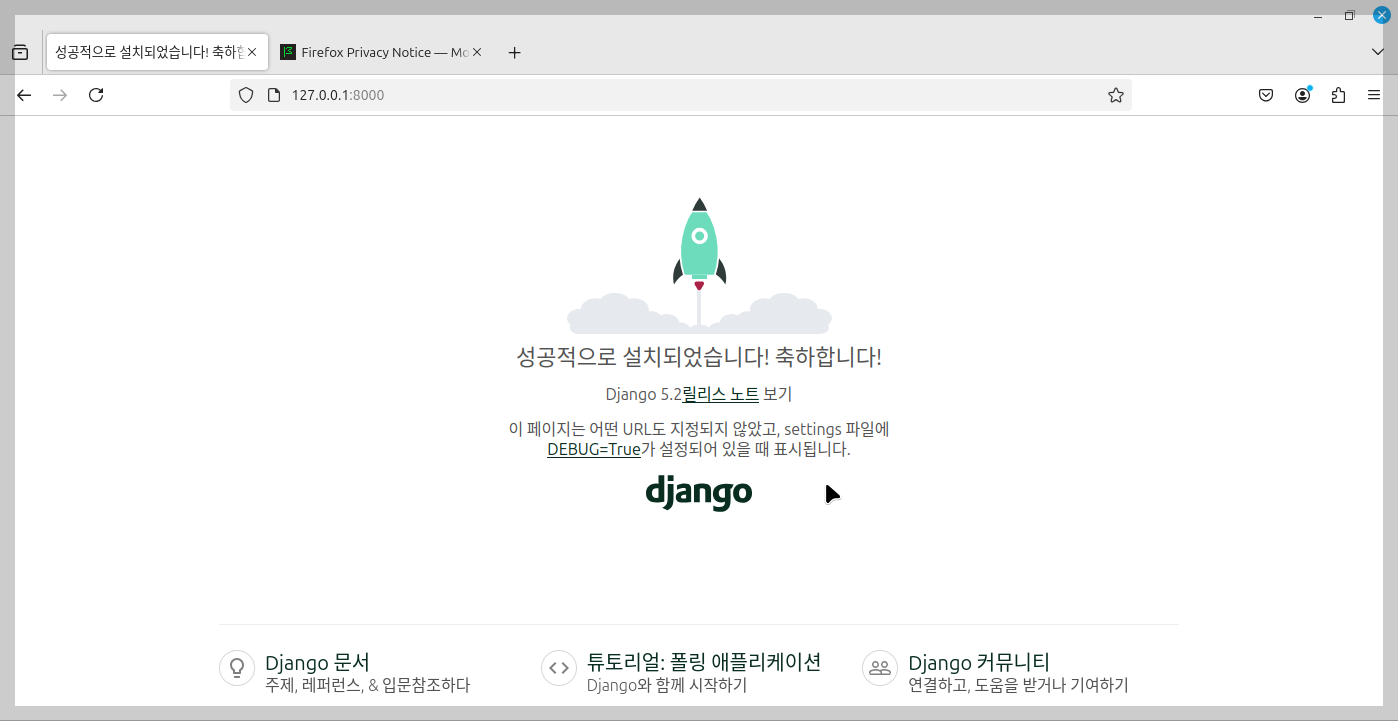Click the 성공적으로 설치되었습니다! 축하합니다! heading

point(699,357)
